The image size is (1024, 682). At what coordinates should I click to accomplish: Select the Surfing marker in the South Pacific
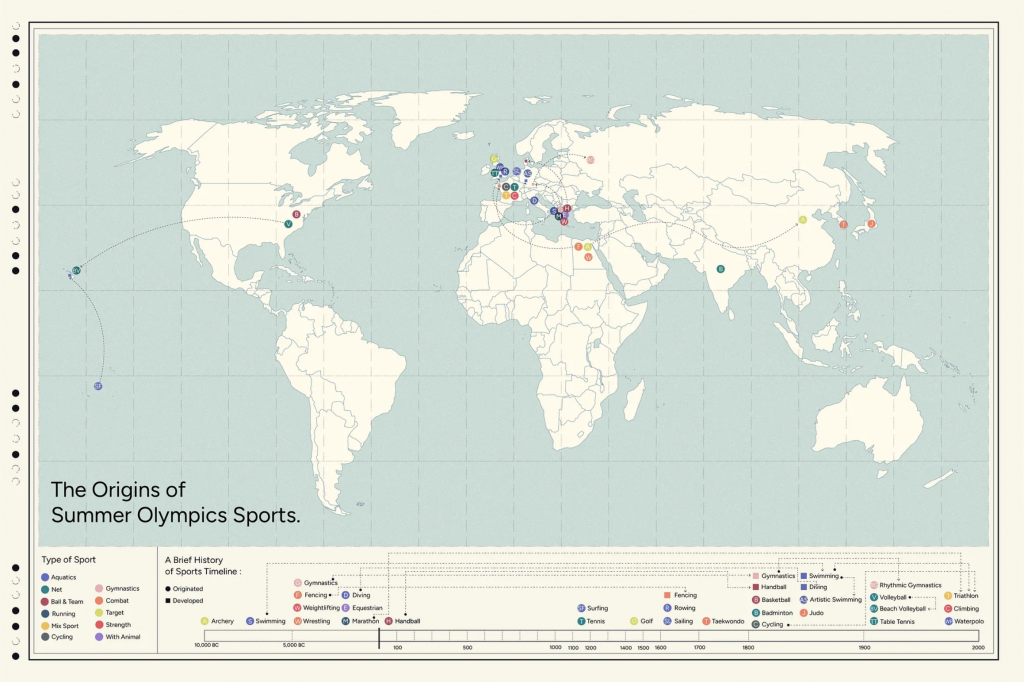[x=98, y=385]
